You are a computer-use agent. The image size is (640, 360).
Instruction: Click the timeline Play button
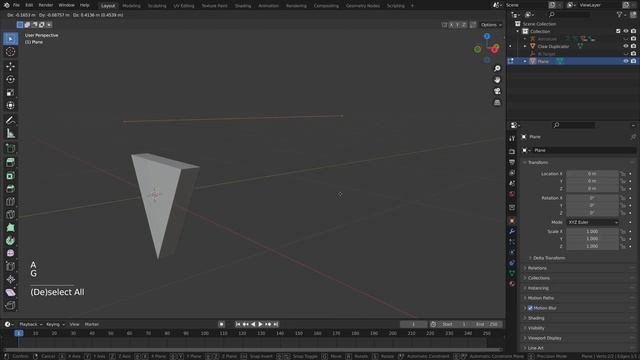click(x=260, y=324)
